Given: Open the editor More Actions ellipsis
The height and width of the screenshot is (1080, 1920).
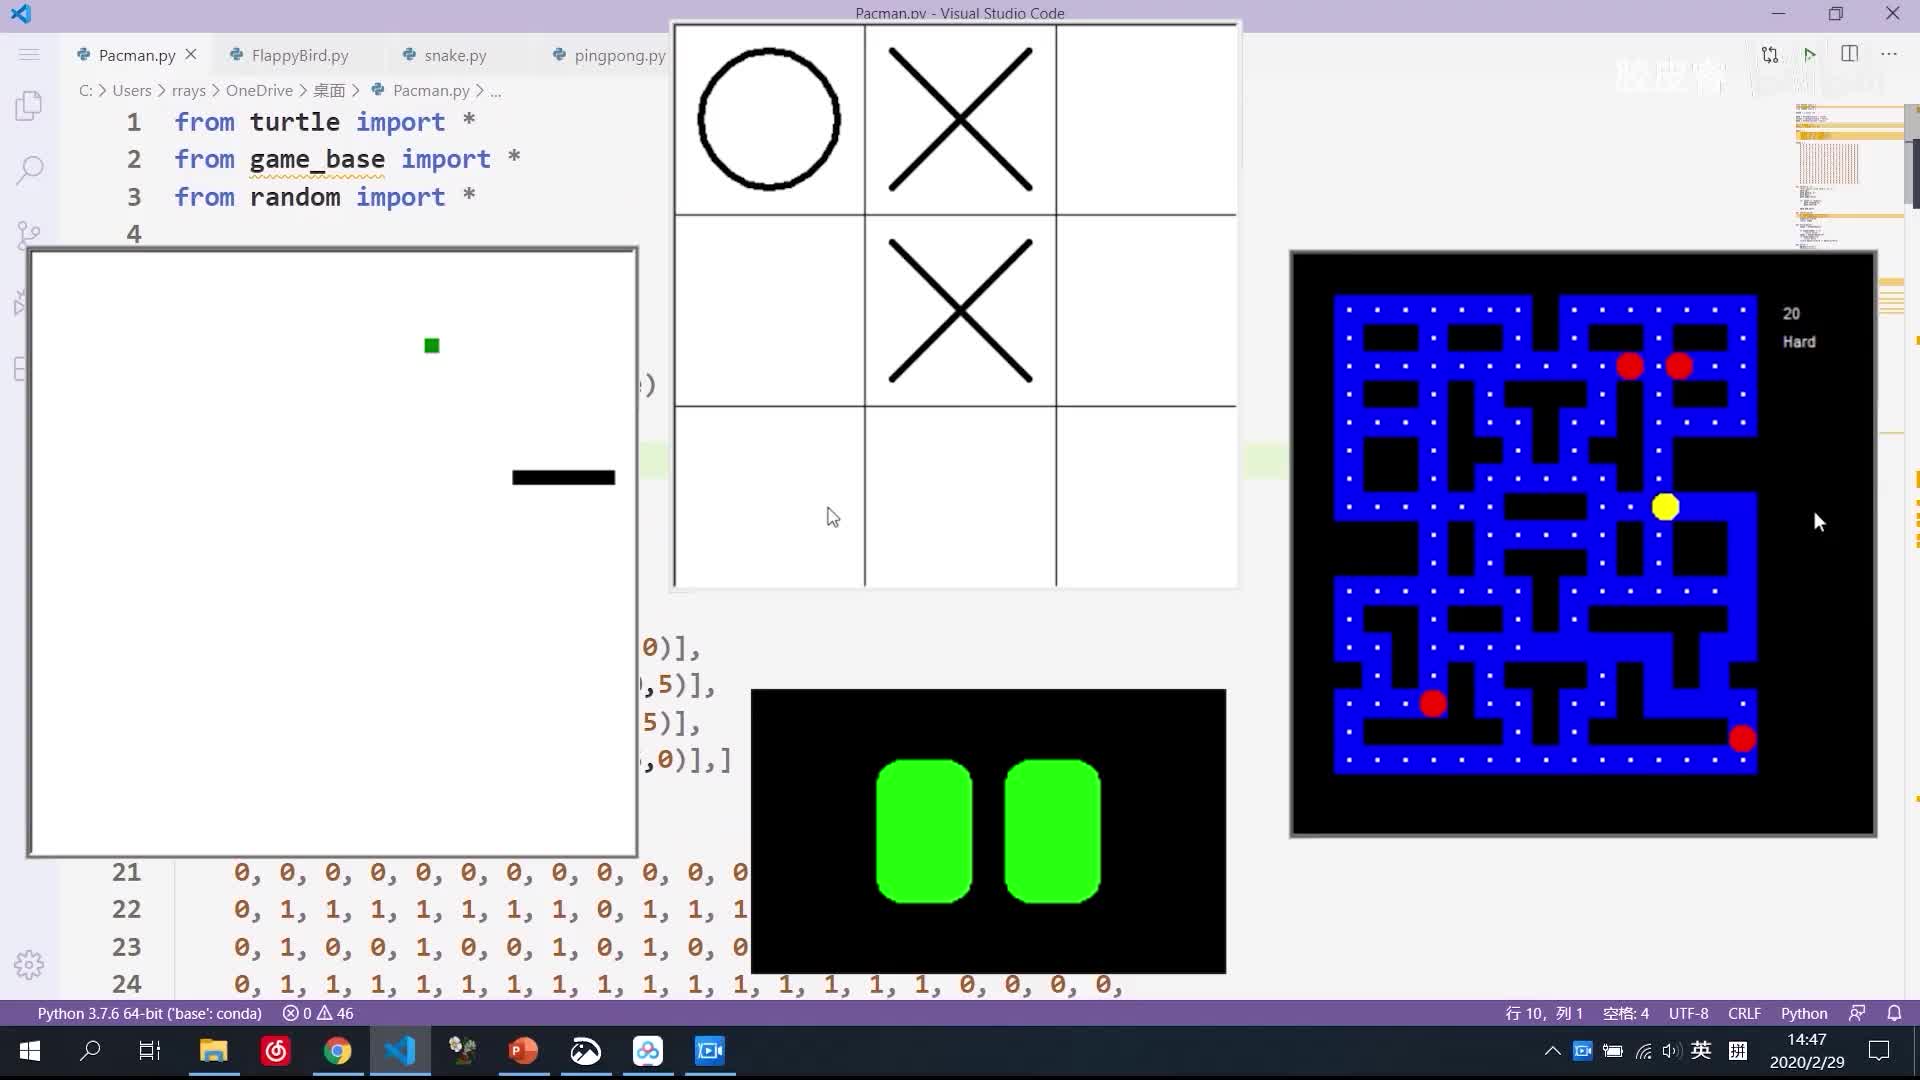Looking at the screenshot, I should (x=1889, y=54).
